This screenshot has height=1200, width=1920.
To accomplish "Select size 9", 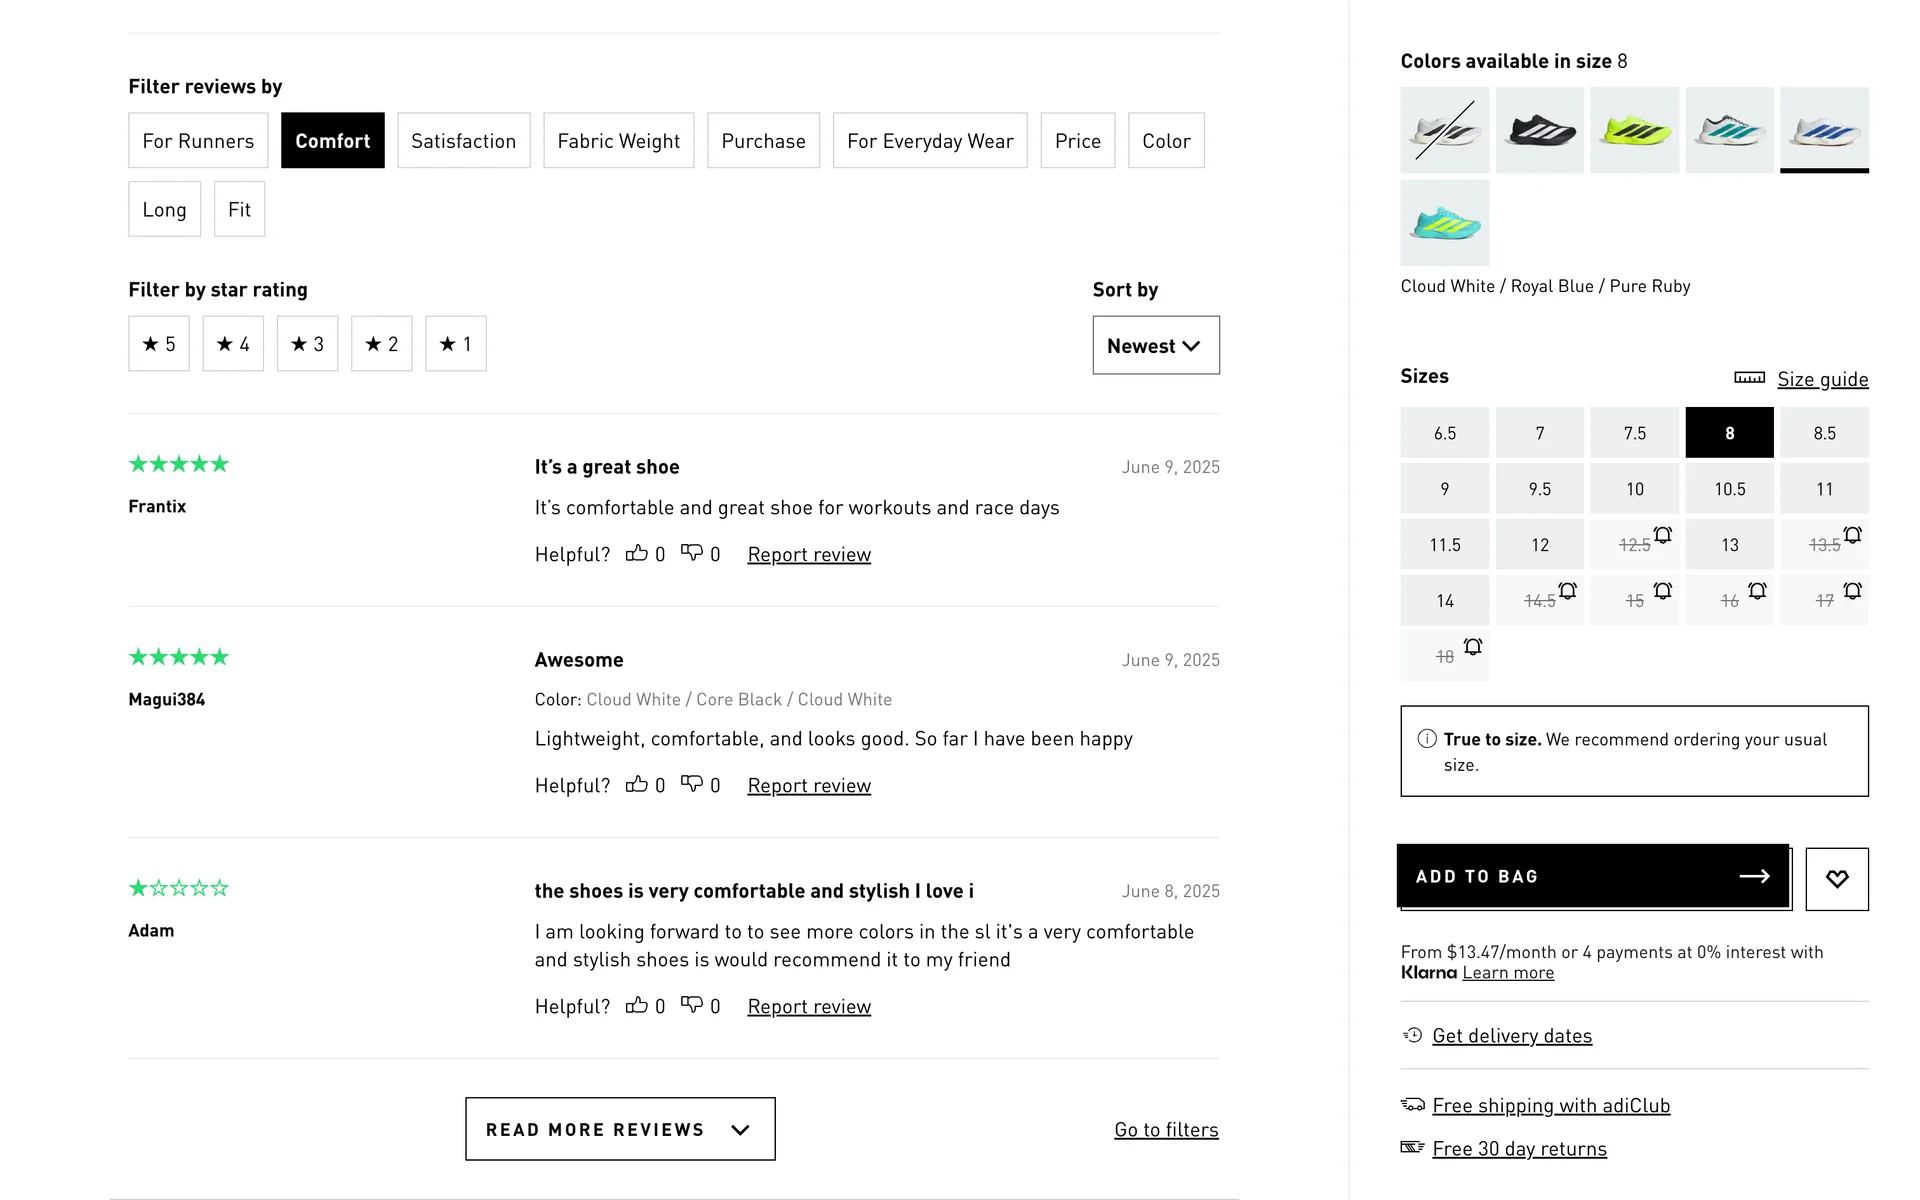I will [1444, 489].
